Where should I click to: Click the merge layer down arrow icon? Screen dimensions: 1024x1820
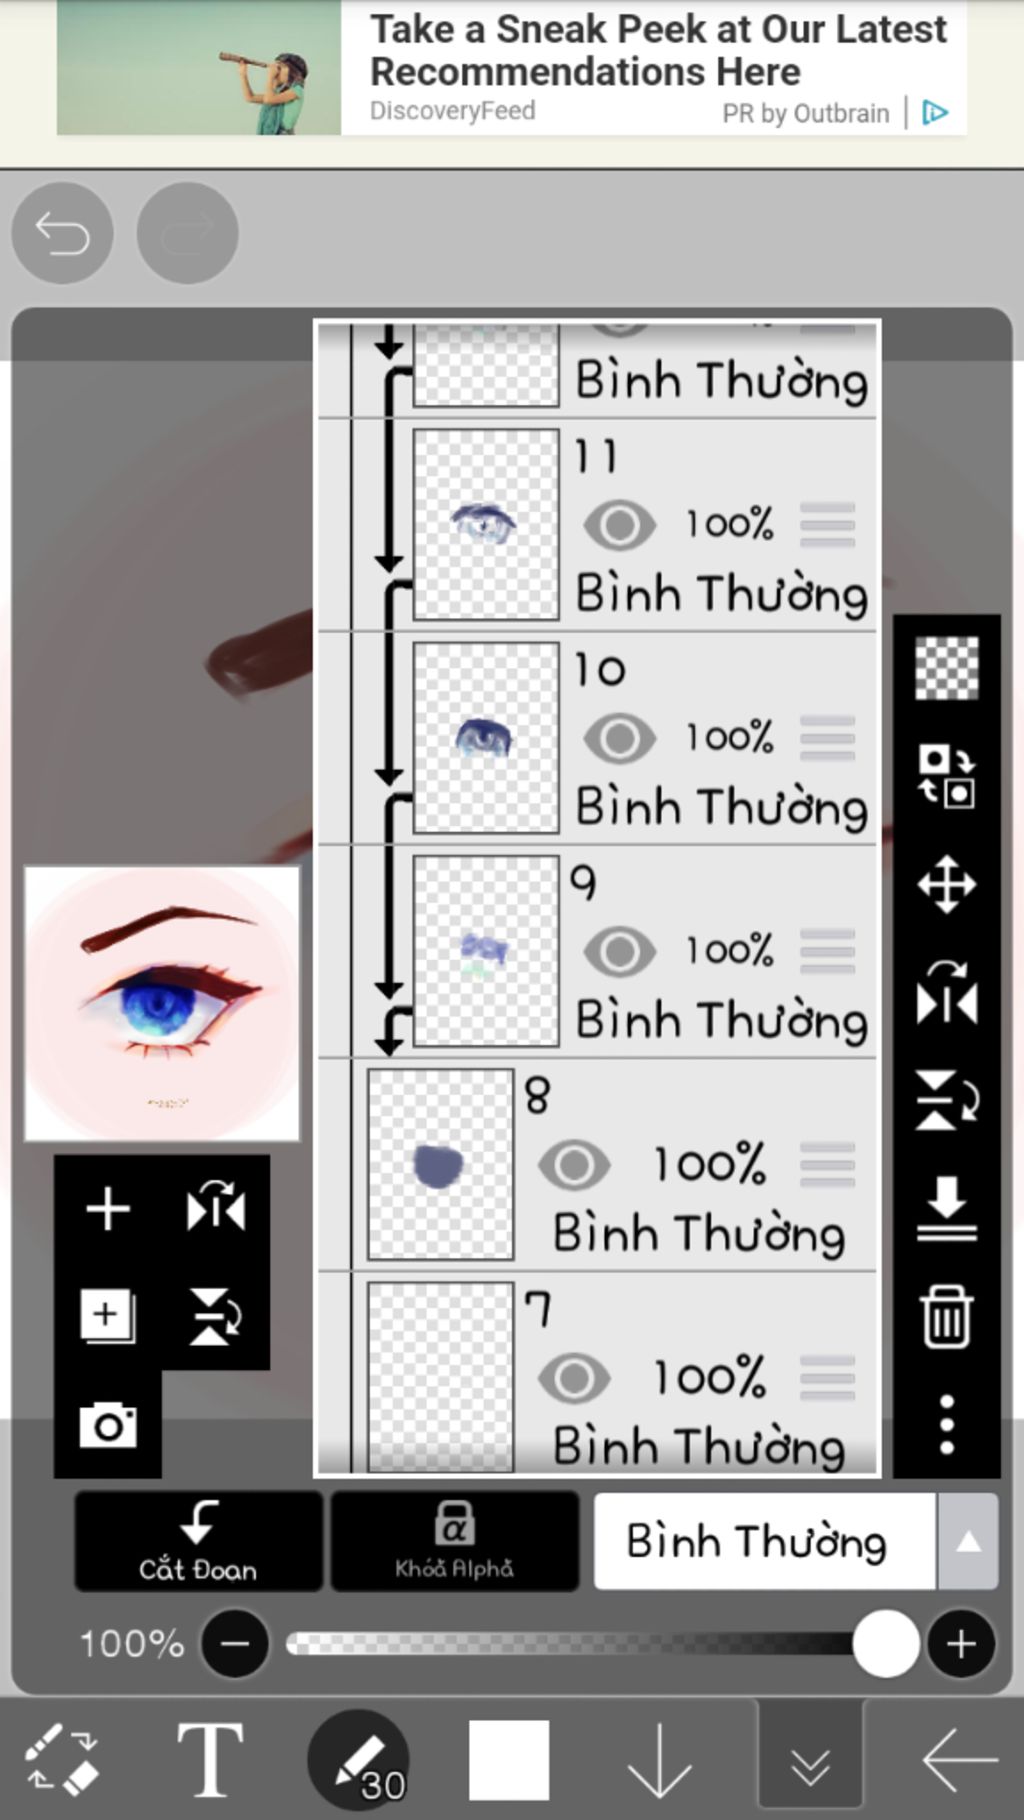[946, 1208]
